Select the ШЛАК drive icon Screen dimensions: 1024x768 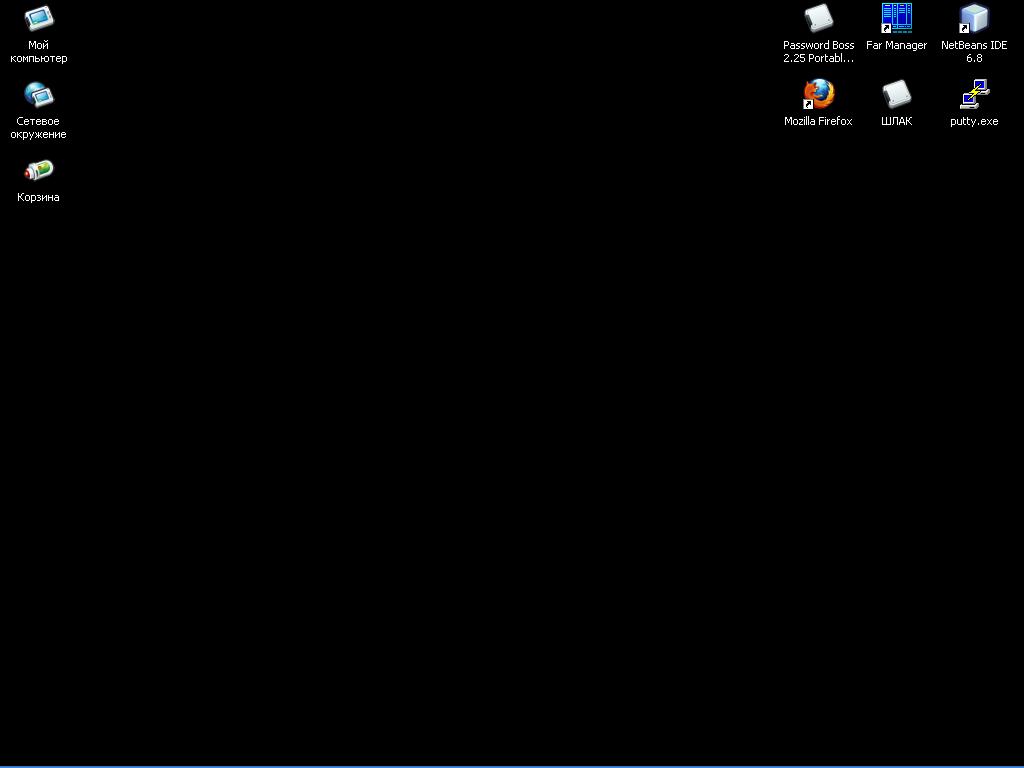[896, 95]
